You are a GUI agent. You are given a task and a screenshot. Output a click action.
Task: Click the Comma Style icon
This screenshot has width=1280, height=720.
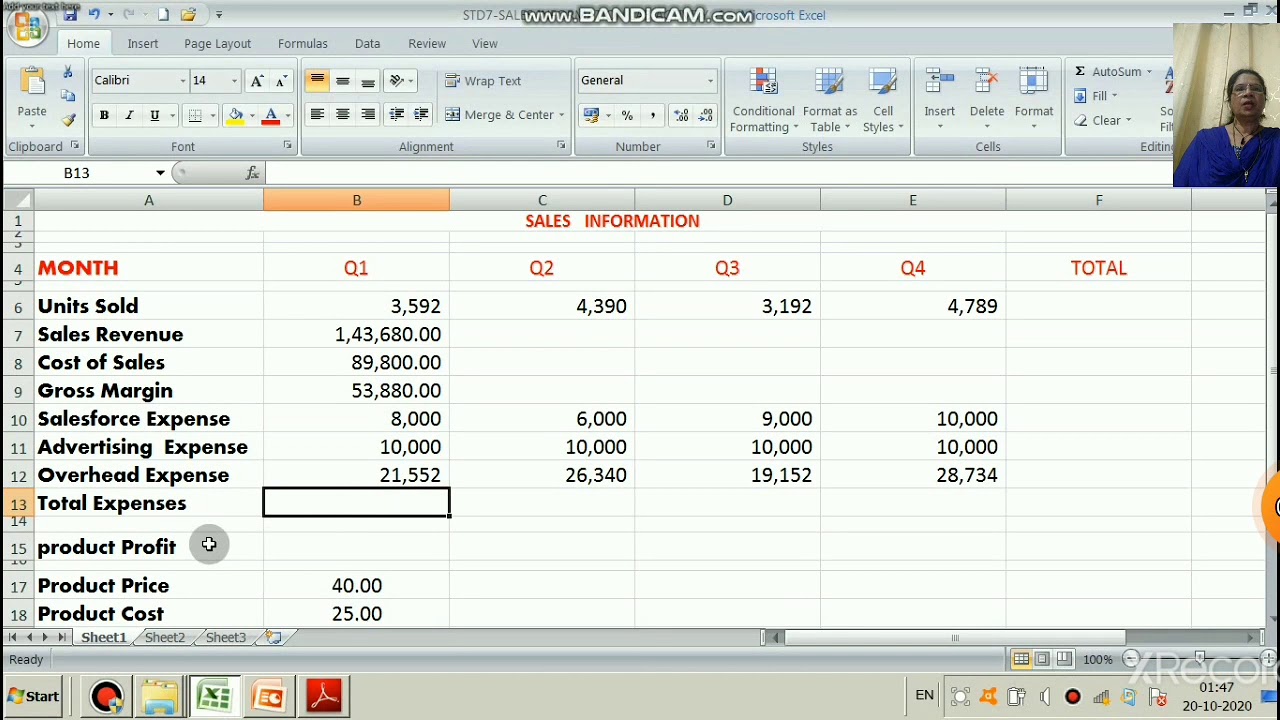point(652,115)
